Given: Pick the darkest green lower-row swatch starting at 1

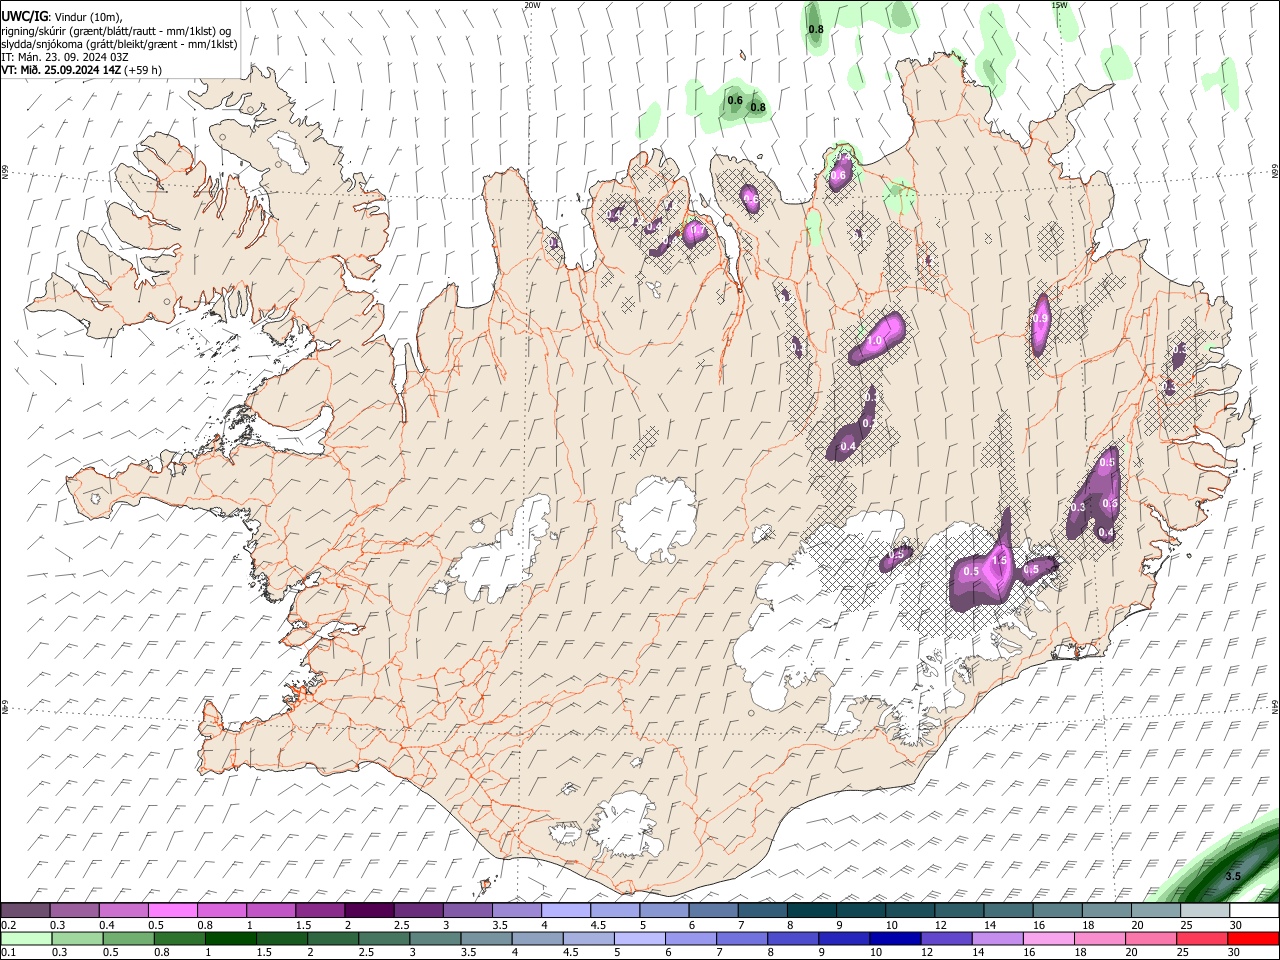Looking at the screenshot, I should (230, 938).
